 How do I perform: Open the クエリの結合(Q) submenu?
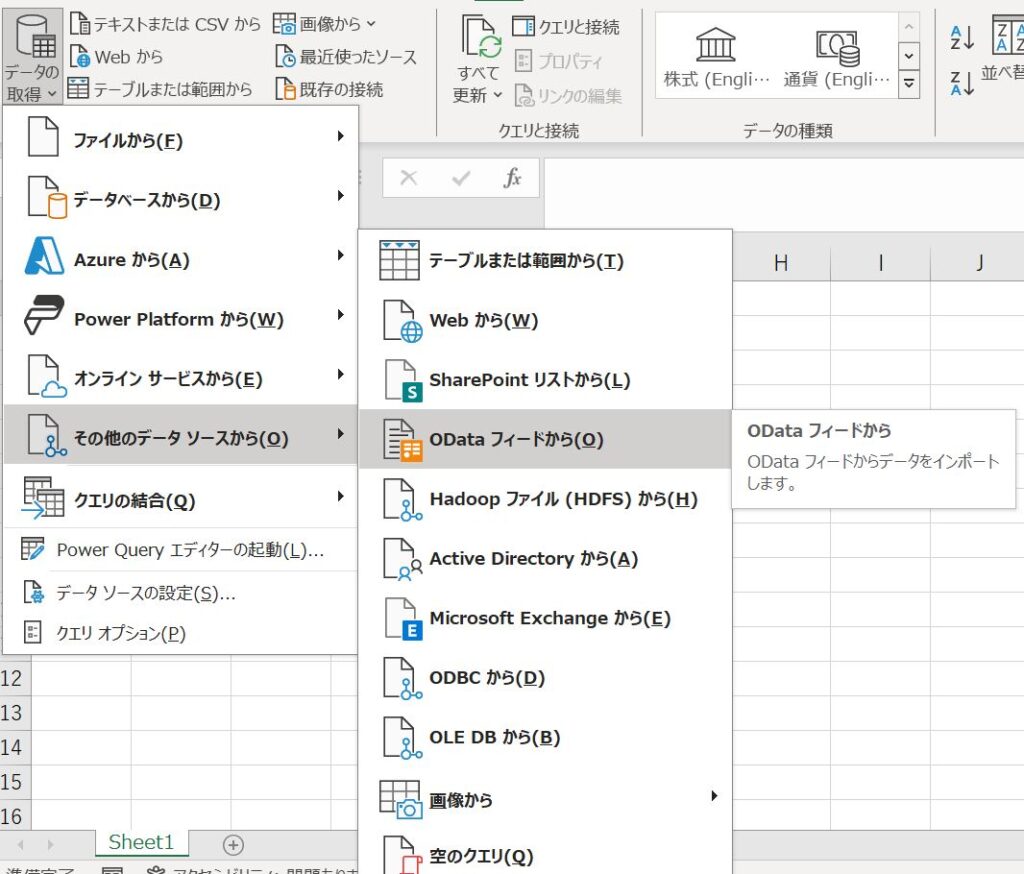pyautogui.click(x=181, y=498)
